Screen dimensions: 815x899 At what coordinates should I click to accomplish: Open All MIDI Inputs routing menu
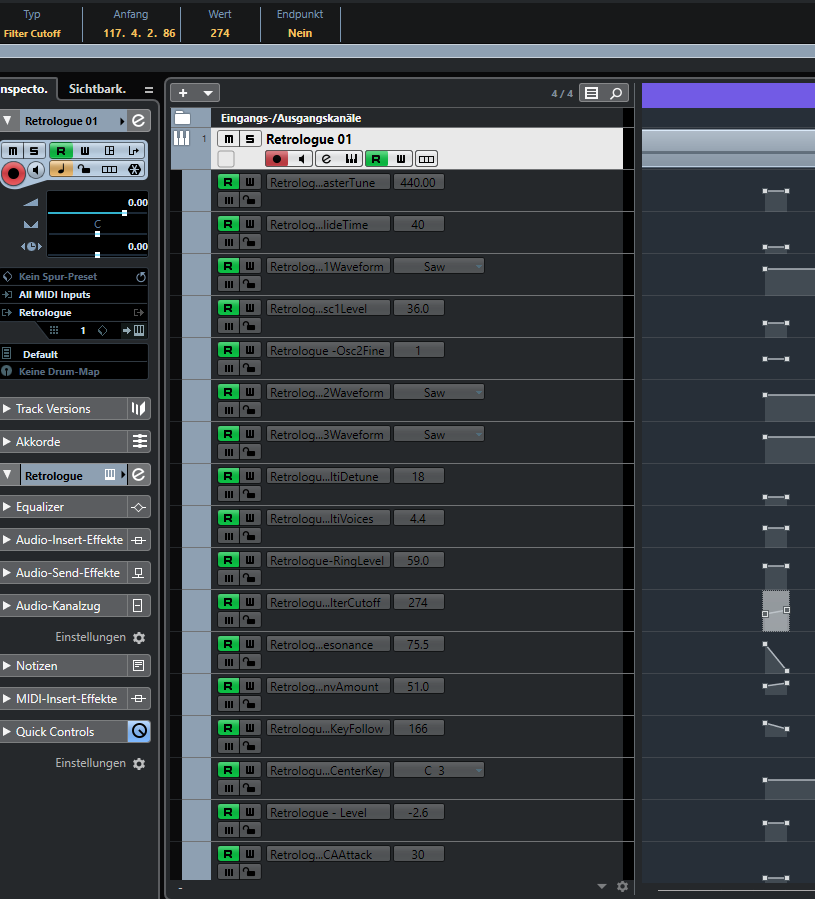pos(73,294)
